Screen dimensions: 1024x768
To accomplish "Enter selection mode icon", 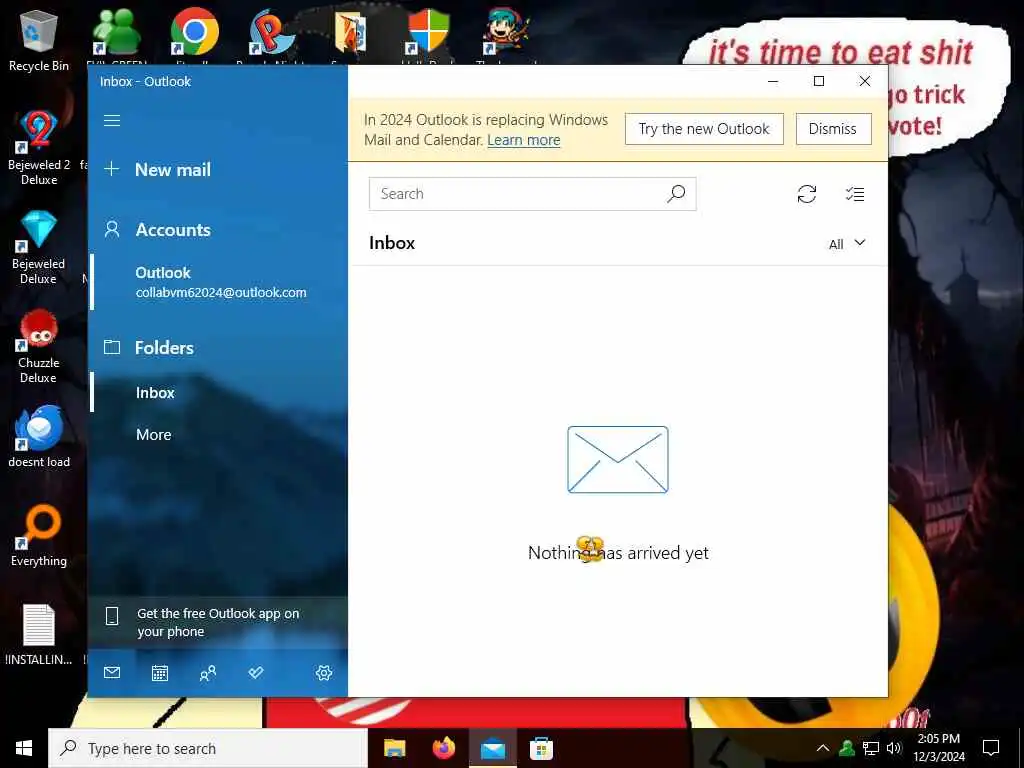I will (855, 194).
